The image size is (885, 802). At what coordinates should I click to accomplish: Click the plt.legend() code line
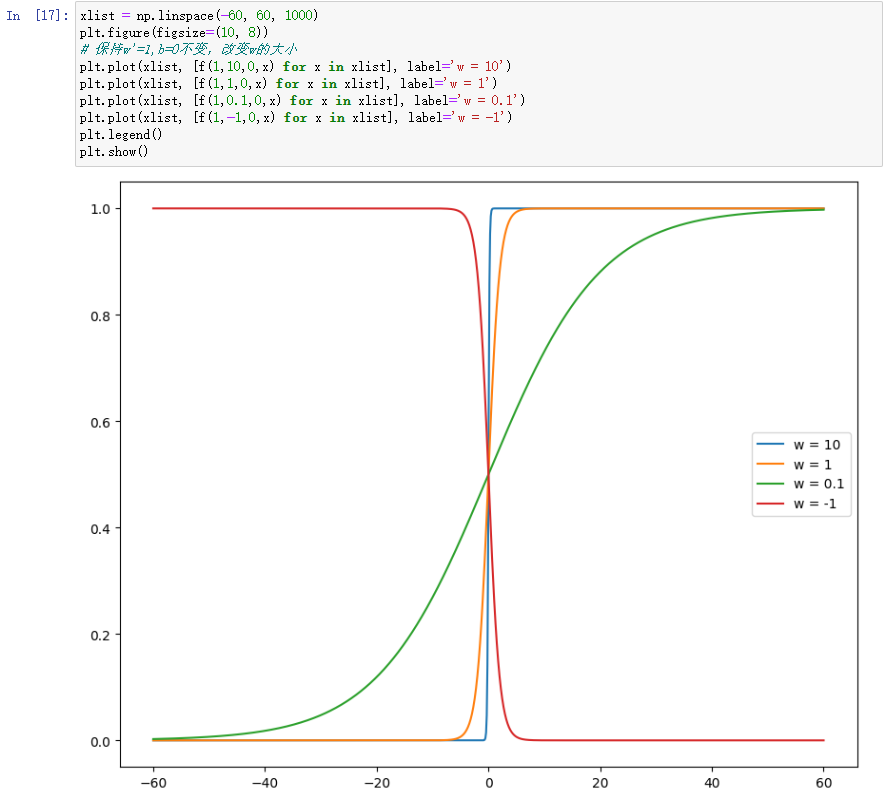(121, 134)
